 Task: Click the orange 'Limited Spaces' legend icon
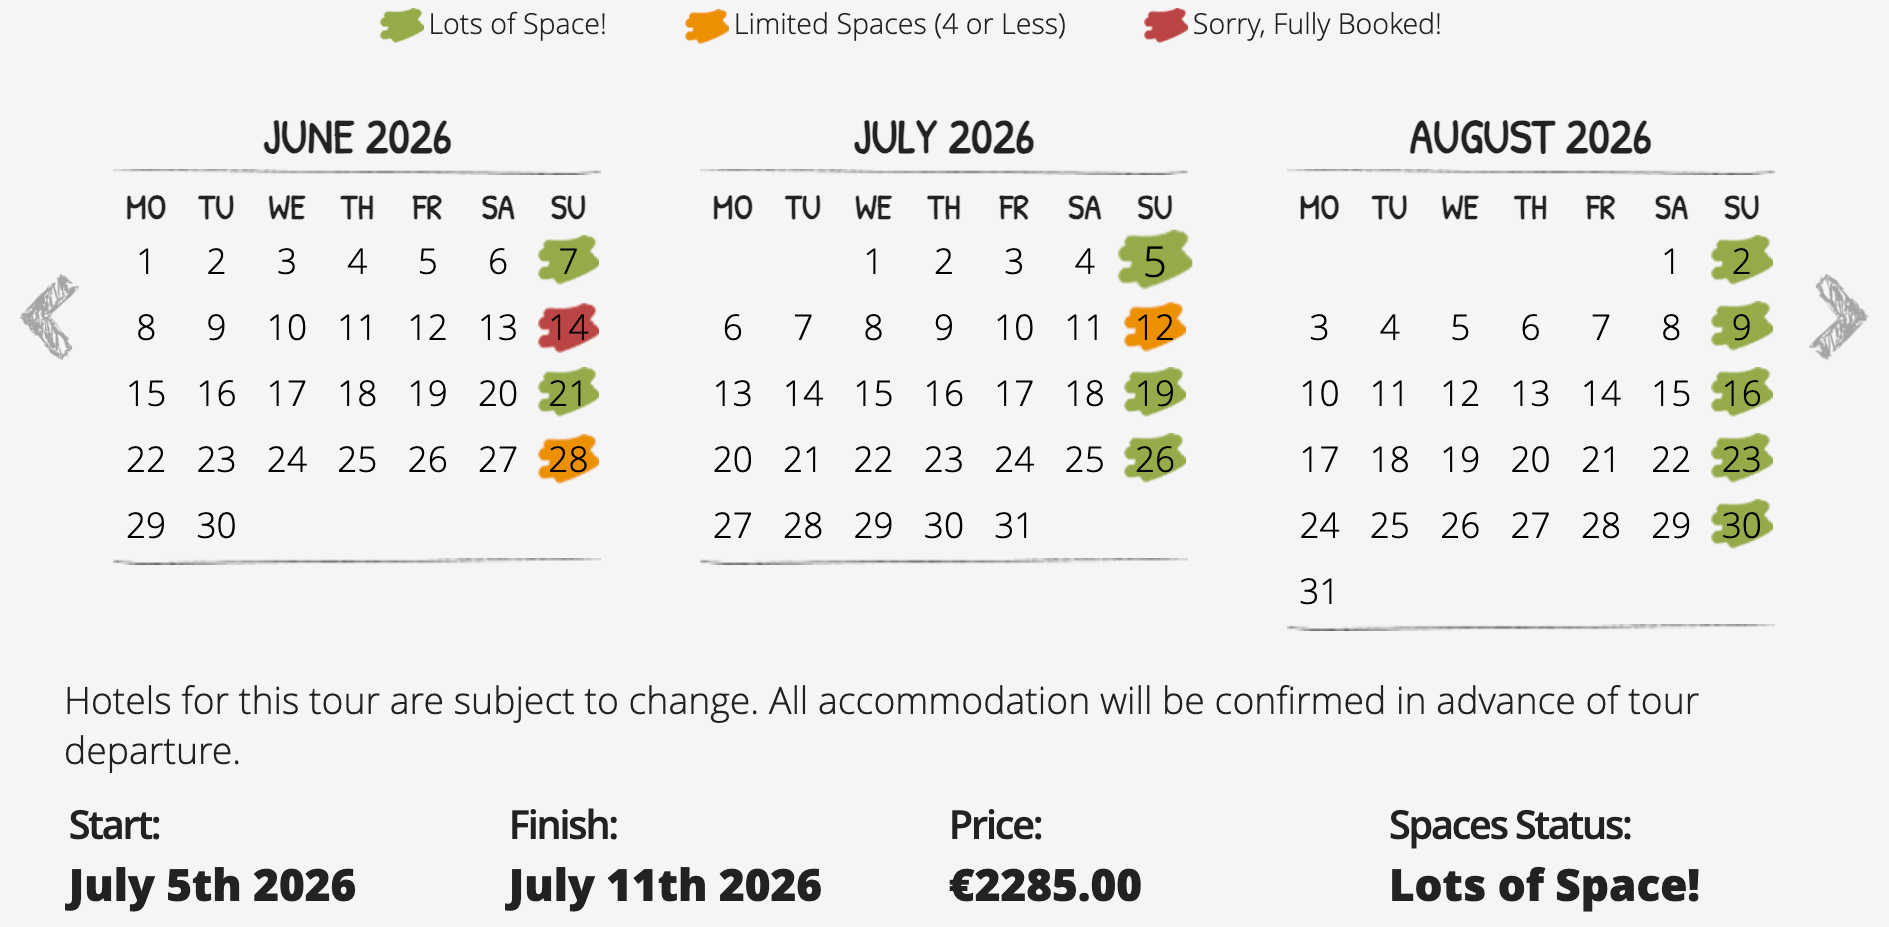click(704, 24)
